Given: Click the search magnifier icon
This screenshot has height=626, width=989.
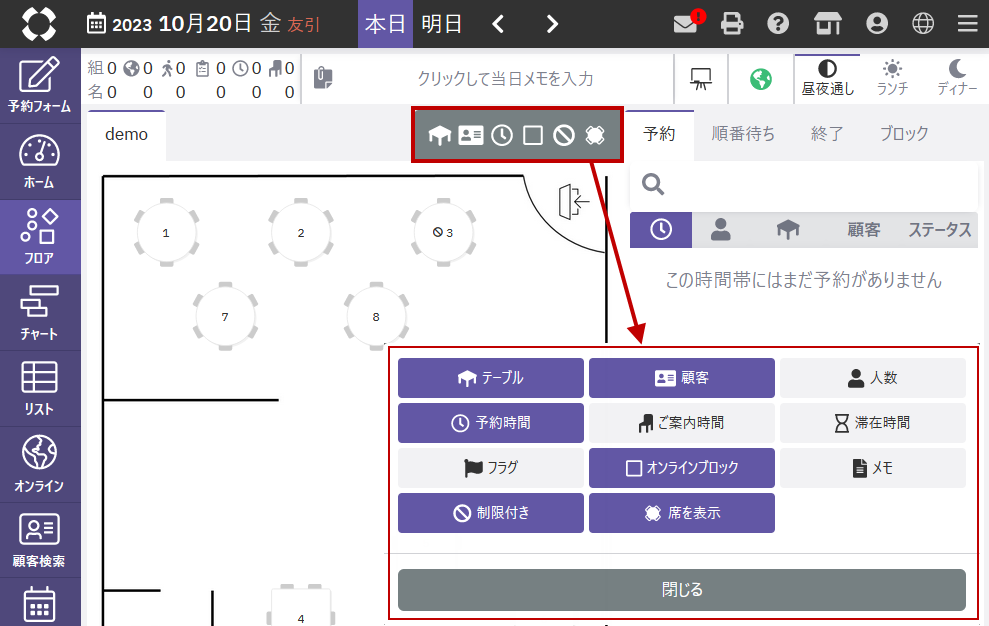Looking at the screenshot, I should (654, 184).
